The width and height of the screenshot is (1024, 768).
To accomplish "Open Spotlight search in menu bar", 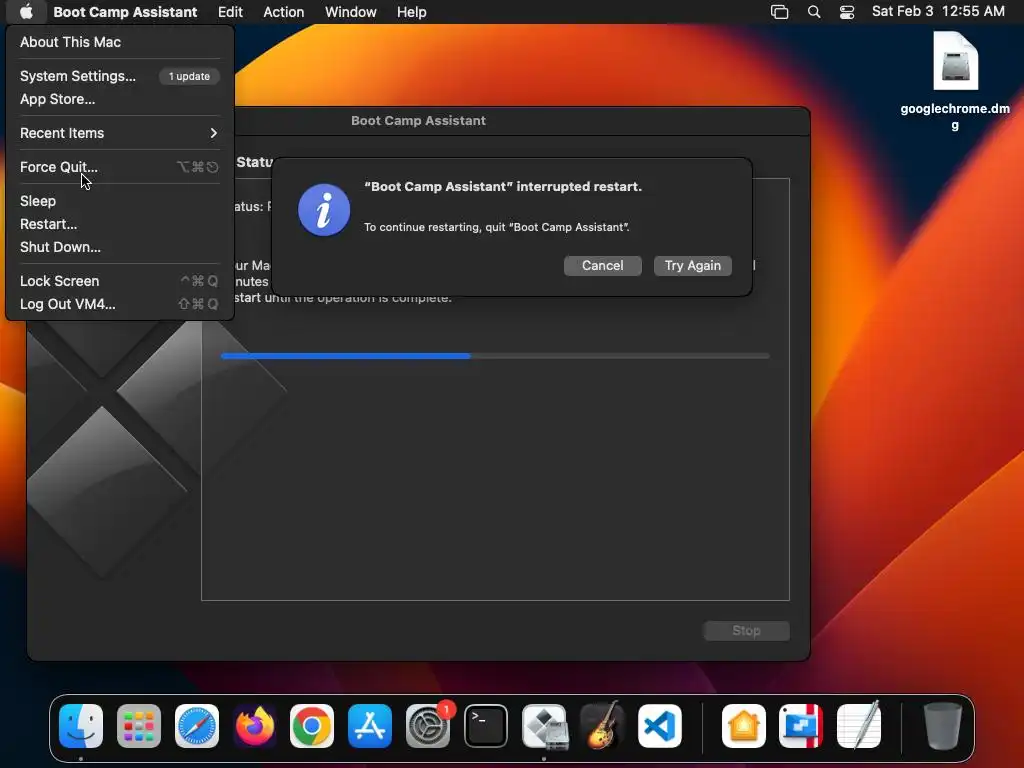I will [x=814, y=12].
